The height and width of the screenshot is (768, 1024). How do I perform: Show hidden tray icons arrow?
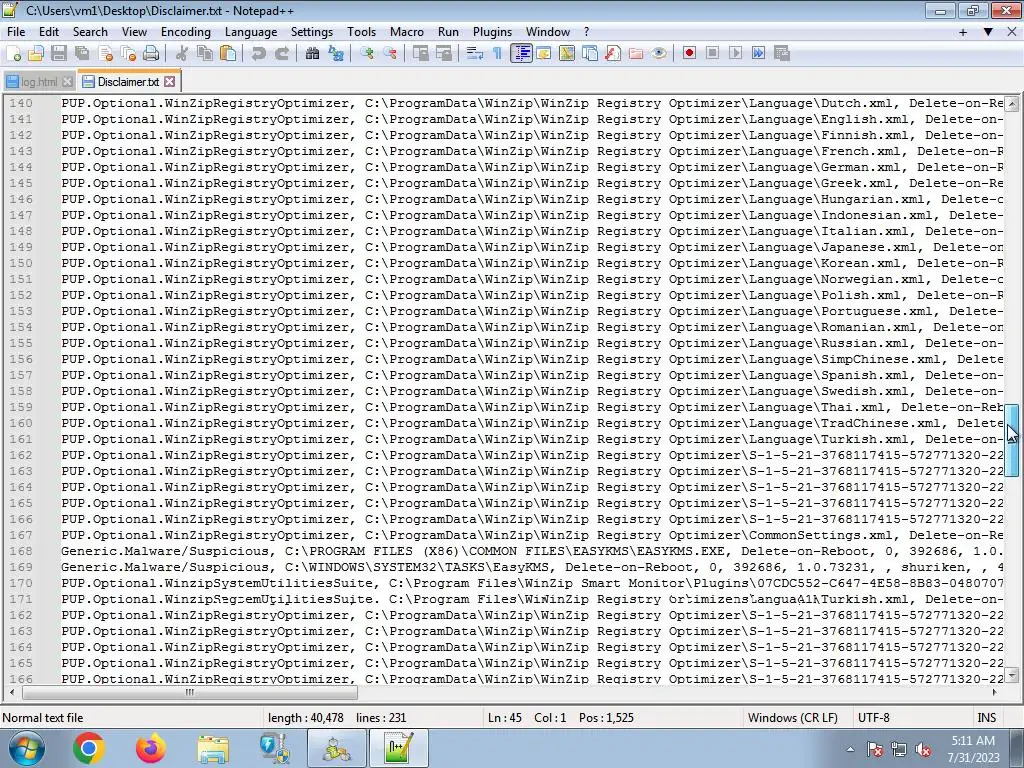850,749
